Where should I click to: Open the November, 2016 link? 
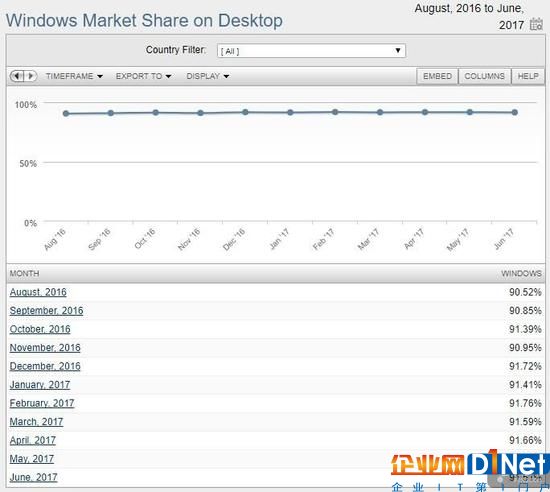pos(45,348)
